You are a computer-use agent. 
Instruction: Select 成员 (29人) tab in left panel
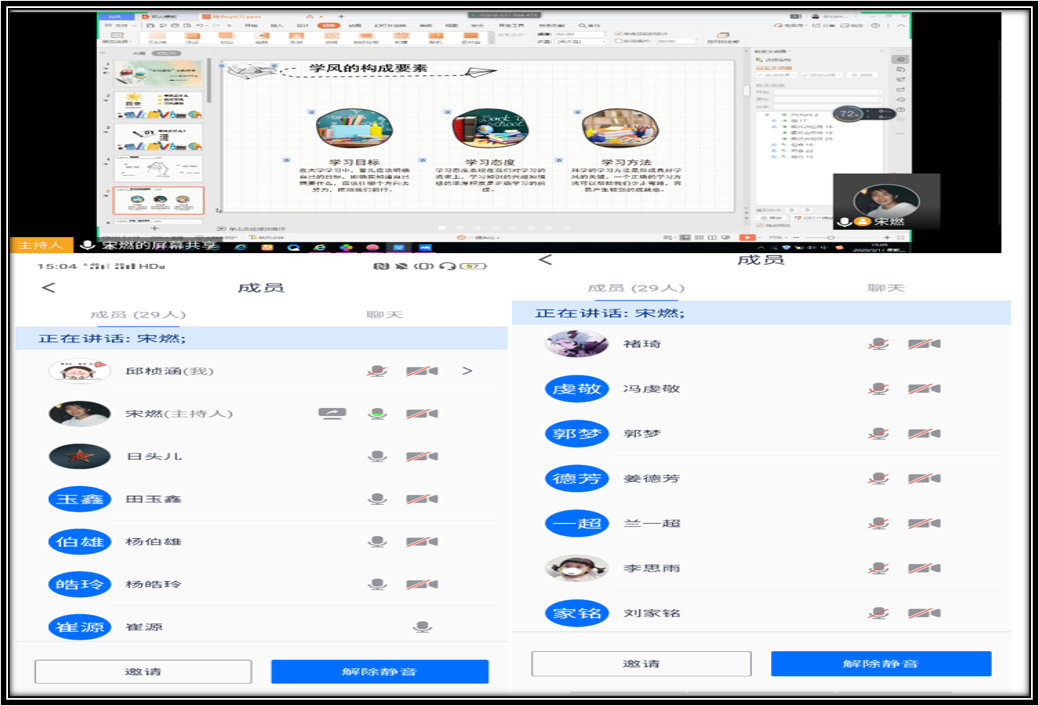(137, 315)
